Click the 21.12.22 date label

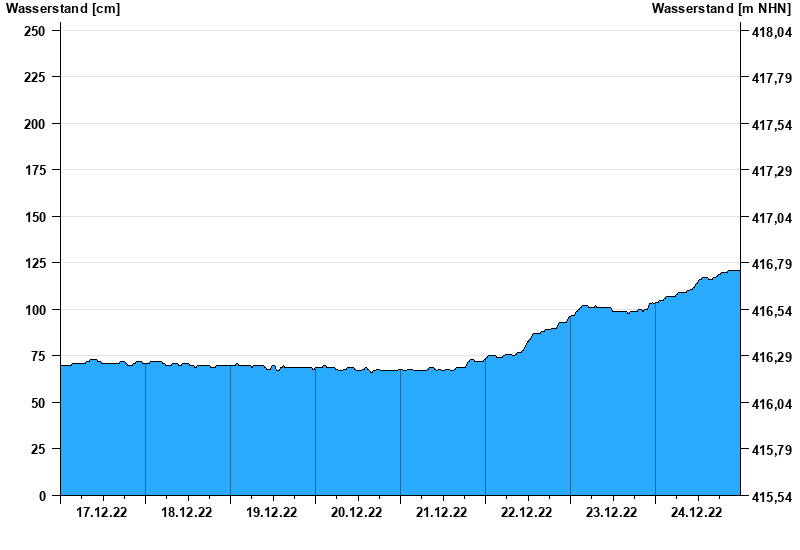point(442,513)
